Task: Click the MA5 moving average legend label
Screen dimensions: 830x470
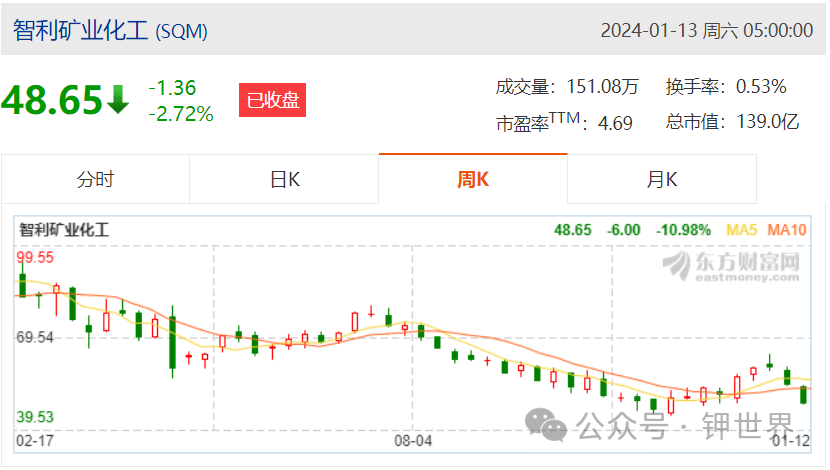Action: [741, 230]
